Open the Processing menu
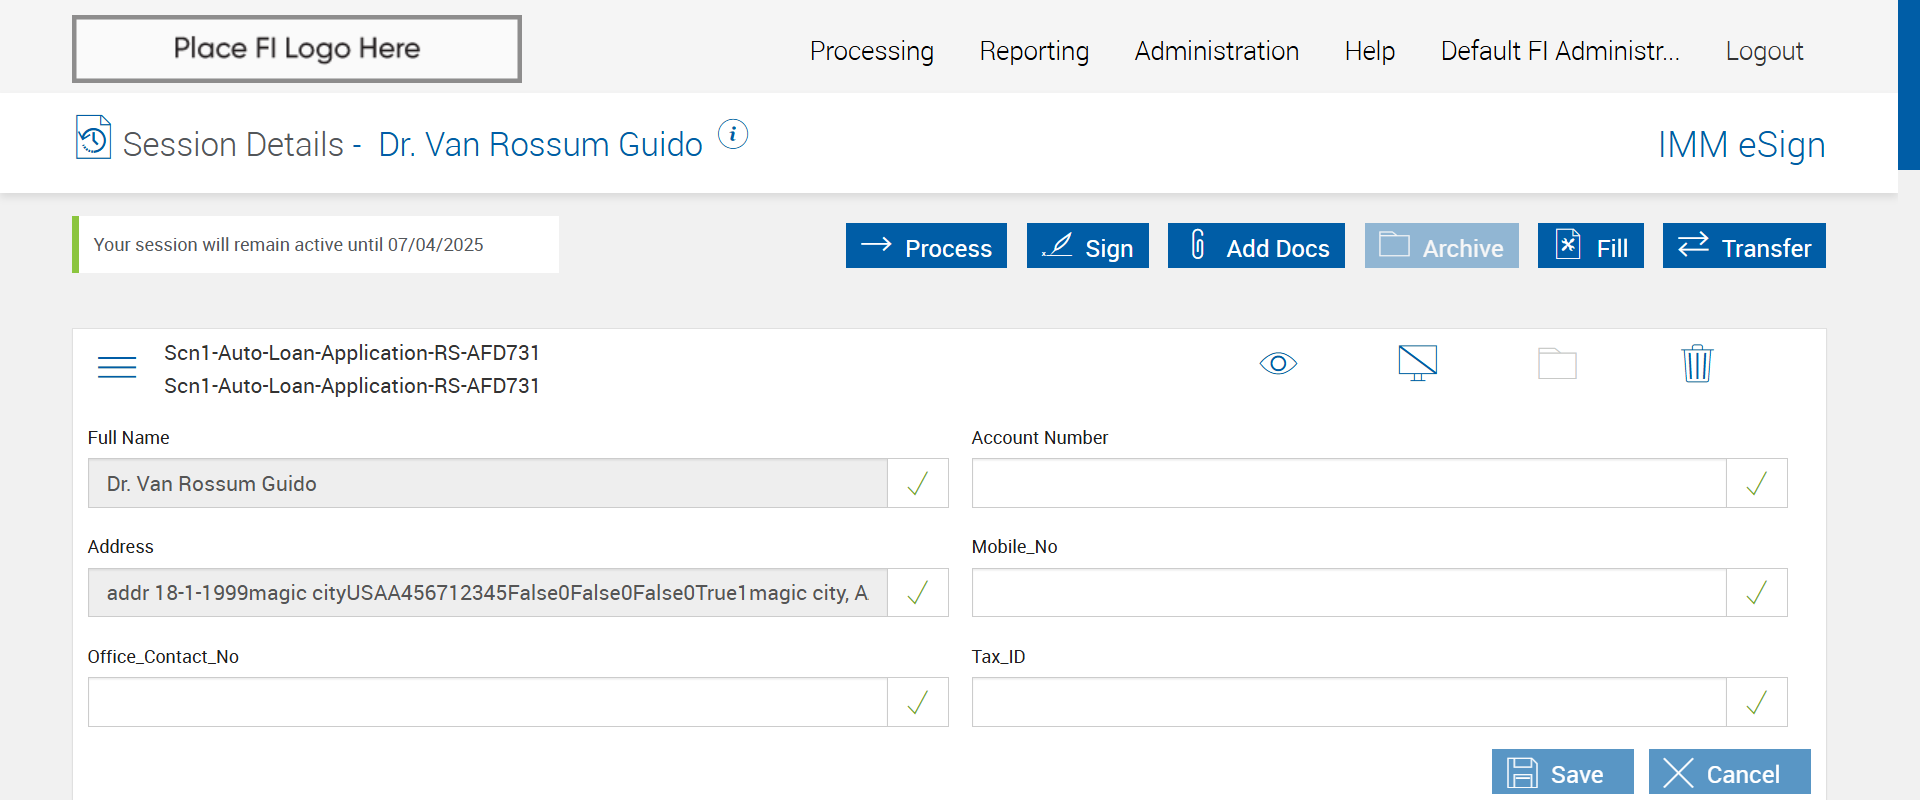This screenshot has height=800, width=1920. (x=871, y=51)
